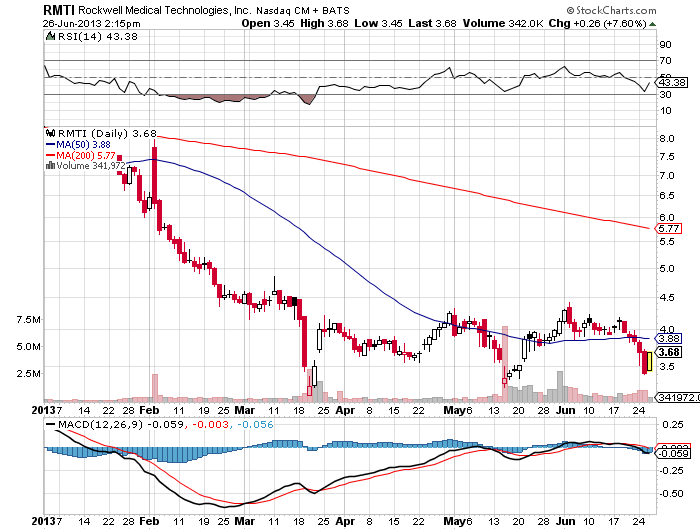The image size is (700, 530).
Task: Click the RMTI (Daily) 3.68 legend
Action: click(107, 134)
